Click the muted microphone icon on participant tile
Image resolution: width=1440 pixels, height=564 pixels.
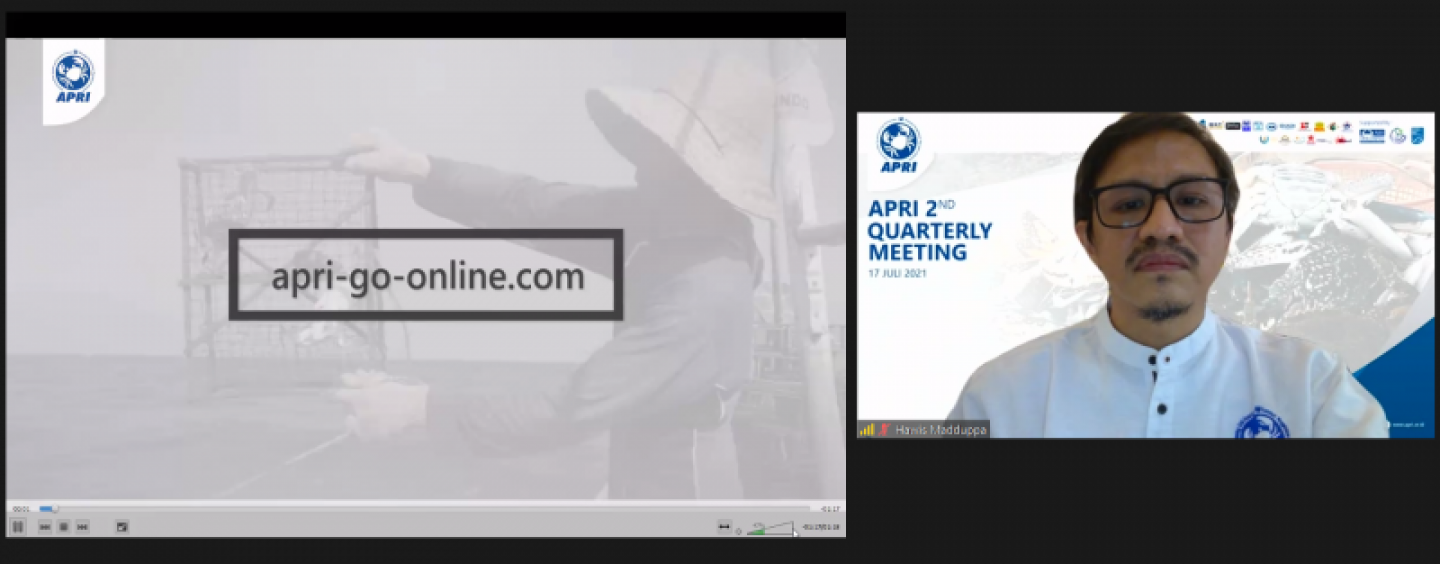[884, 430]
